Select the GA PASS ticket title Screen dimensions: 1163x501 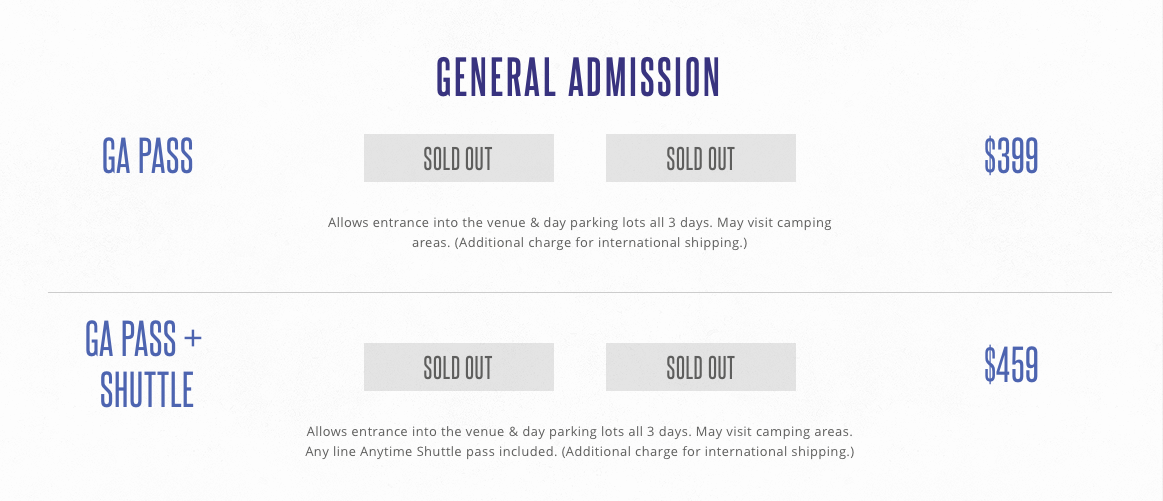click(147, 157)
